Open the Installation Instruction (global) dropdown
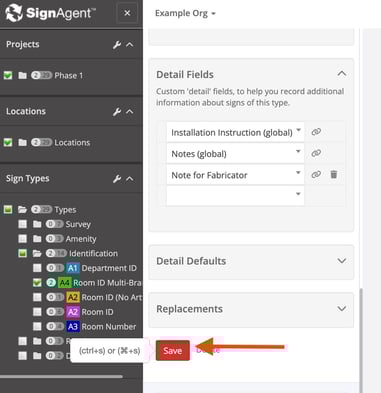Screen dimensions: 381x393 point(235,132)
